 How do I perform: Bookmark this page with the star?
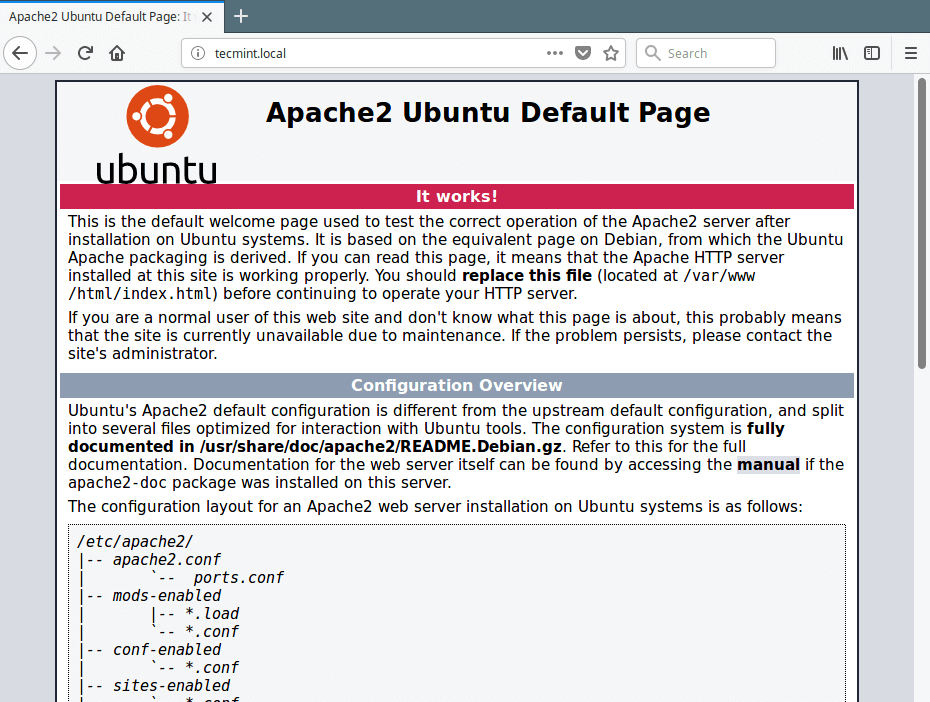pyautogui.click(x=611, y=53)
